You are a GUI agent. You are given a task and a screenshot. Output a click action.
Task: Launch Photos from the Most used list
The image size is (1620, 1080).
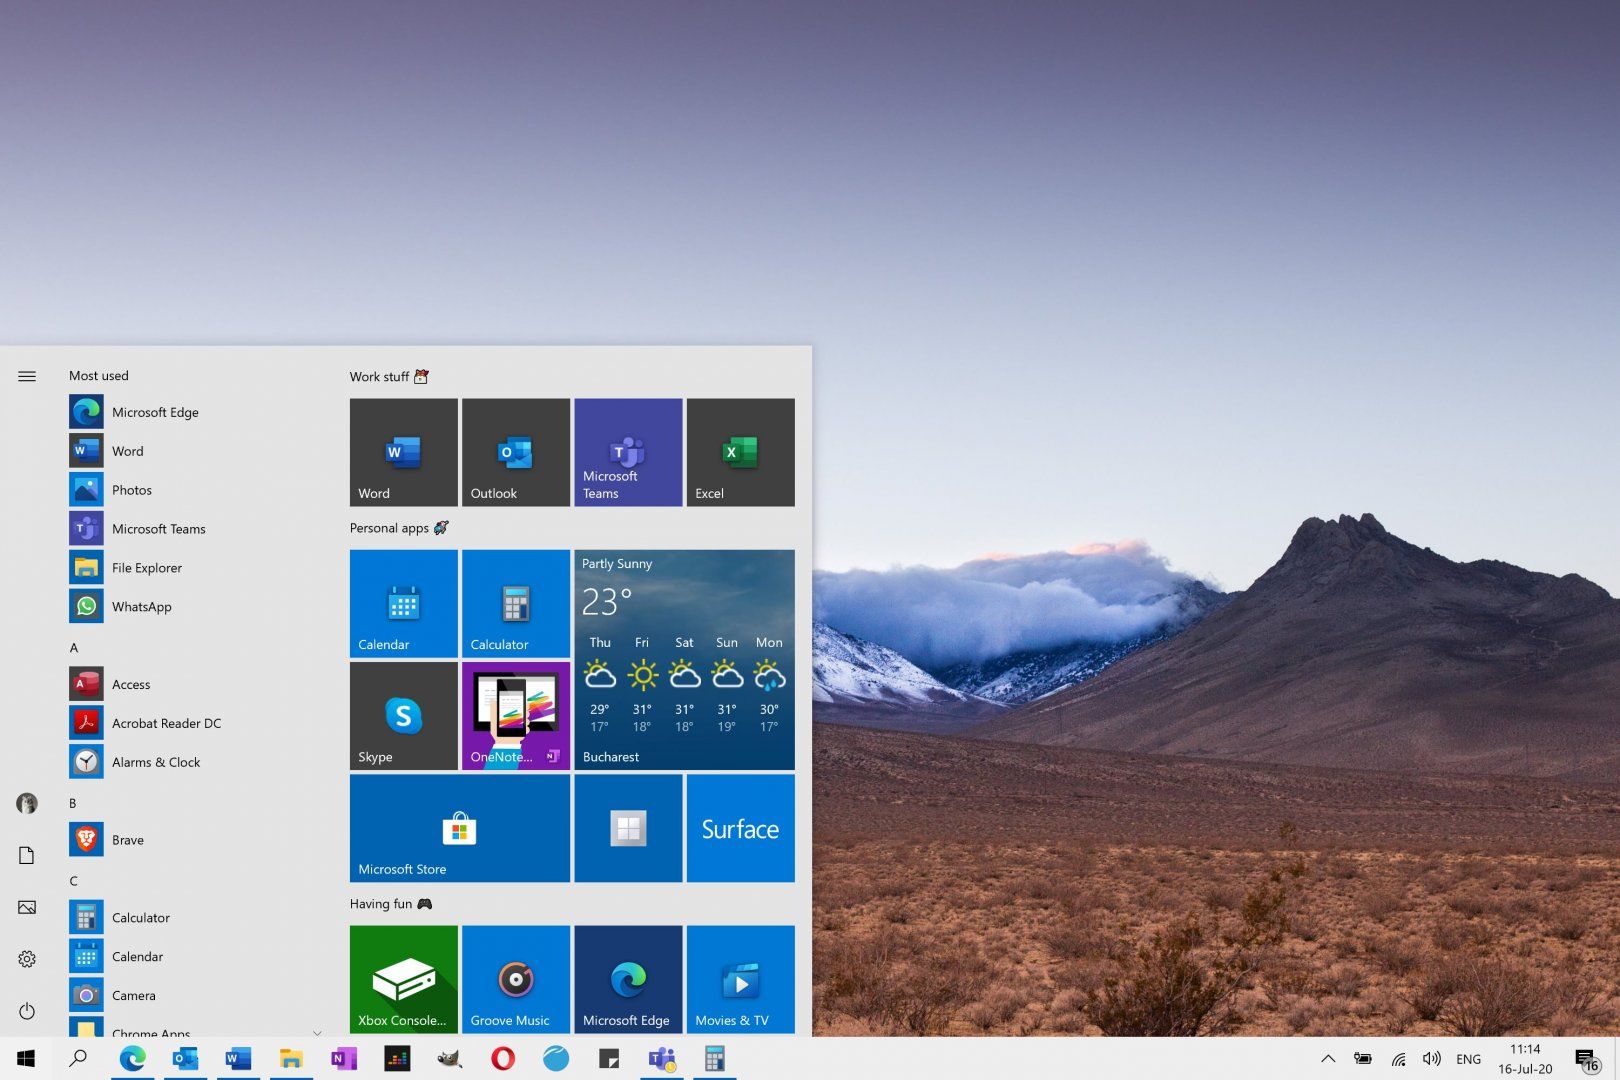(x=195, y=490)
